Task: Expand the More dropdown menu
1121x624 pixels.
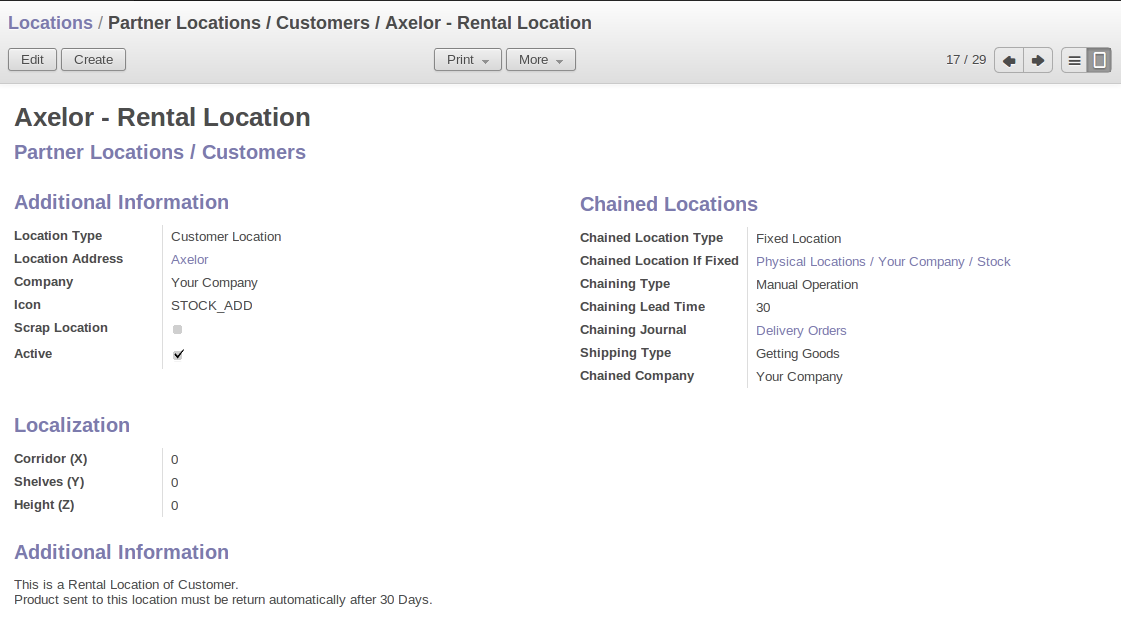Action: 540,60
